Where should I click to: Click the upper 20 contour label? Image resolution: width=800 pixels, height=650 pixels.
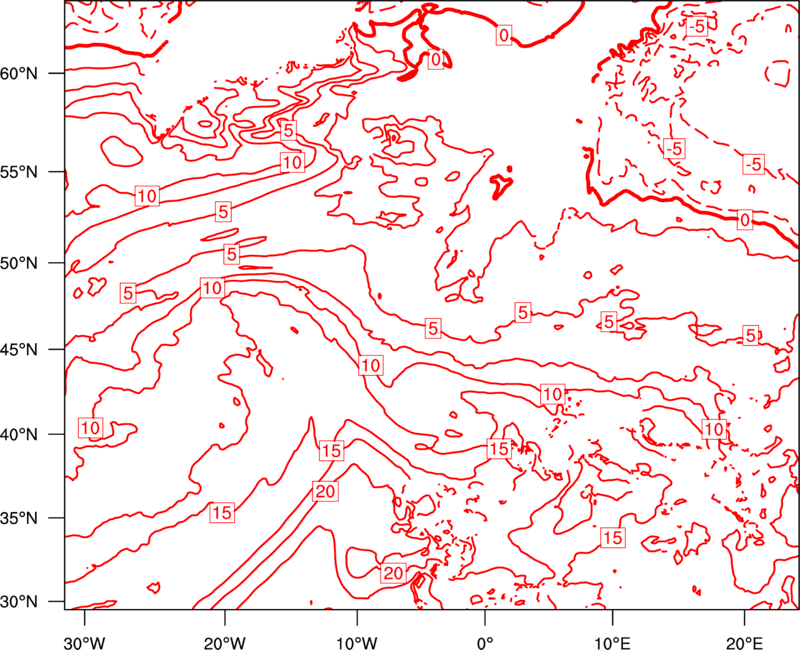pos(326,491)
